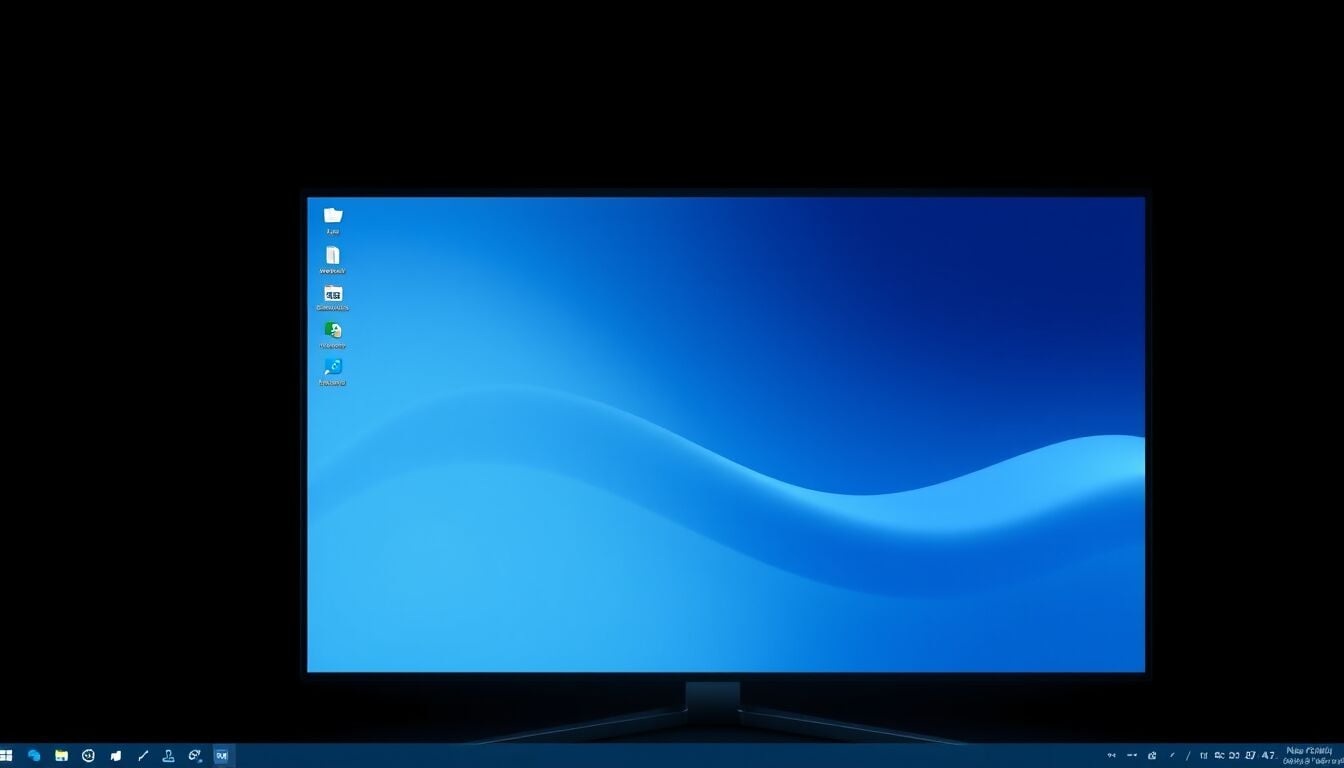Select the blue square desktop shortcut icon
1344x768 pixels.
coord(333,367)
